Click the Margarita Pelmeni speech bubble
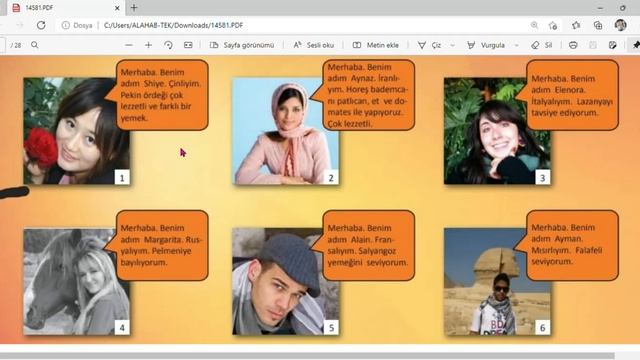The height and width of the screenshot is (360, 640). point(162,245)
